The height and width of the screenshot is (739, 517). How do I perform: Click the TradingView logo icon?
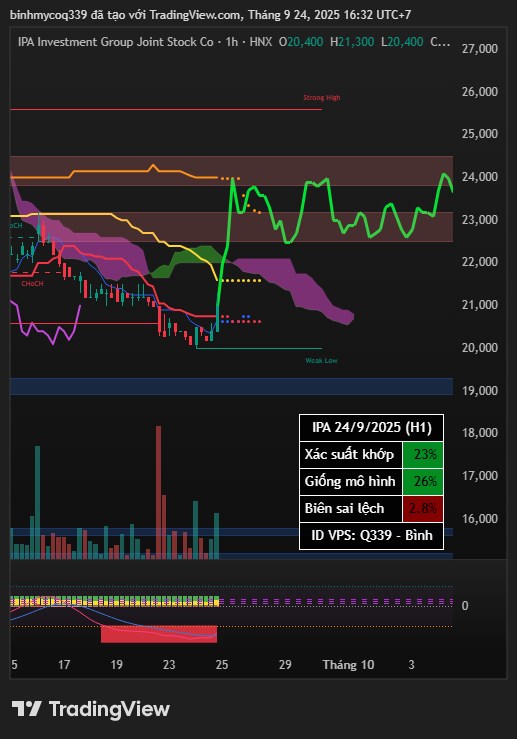[x=26, y=709]
